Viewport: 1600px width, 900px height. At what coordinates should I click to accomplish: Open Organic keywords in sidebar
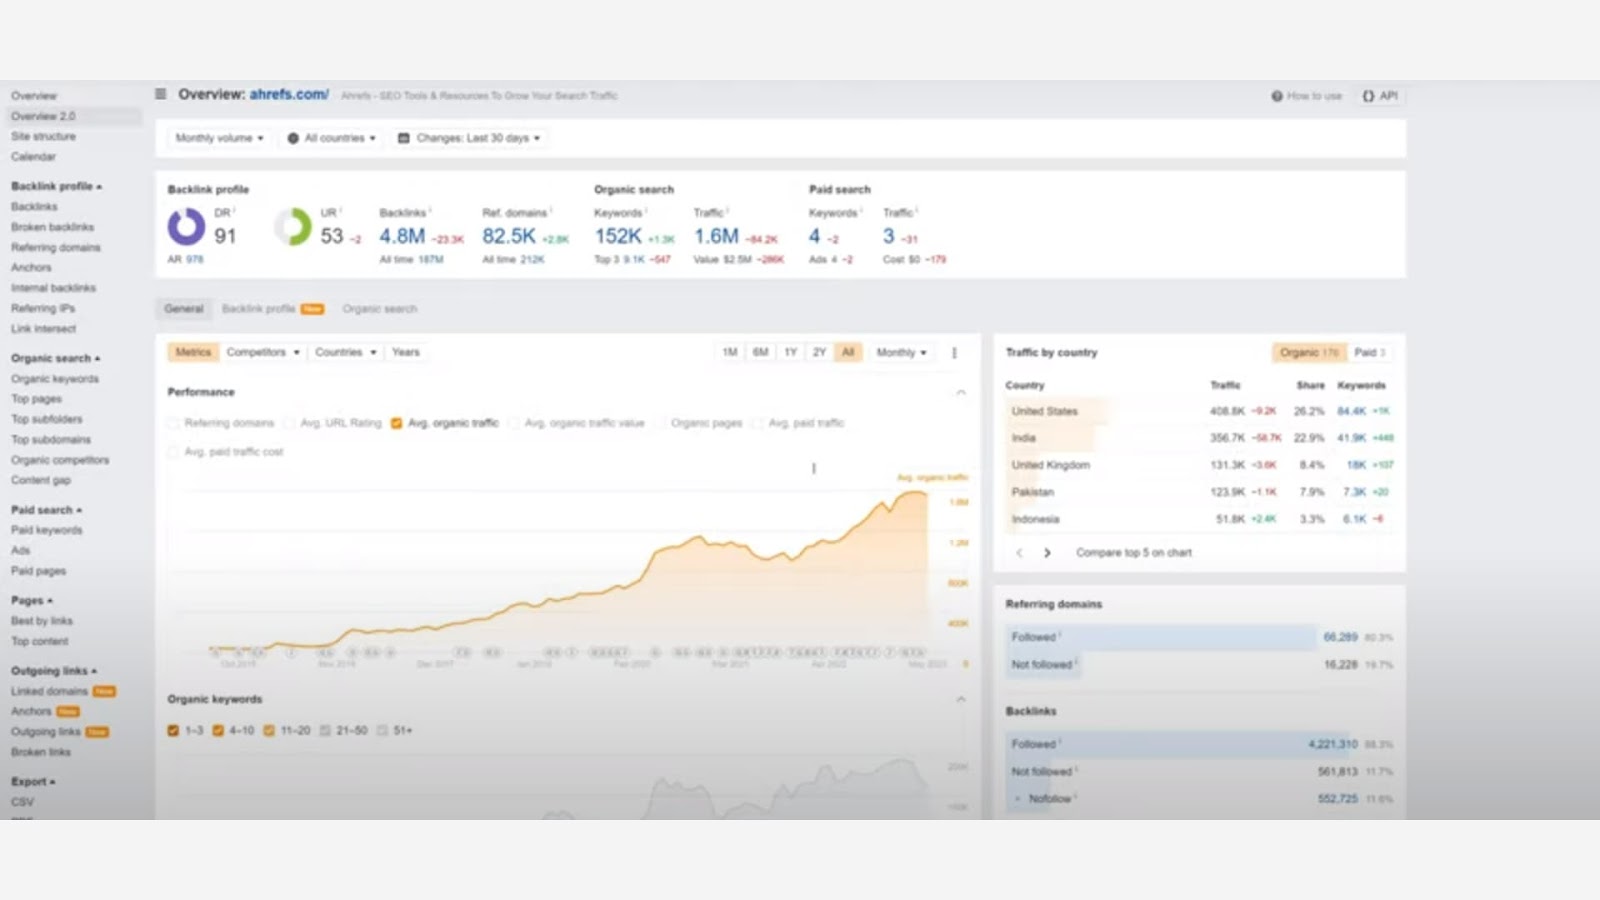pyautogui.click(x=55, y=379)
